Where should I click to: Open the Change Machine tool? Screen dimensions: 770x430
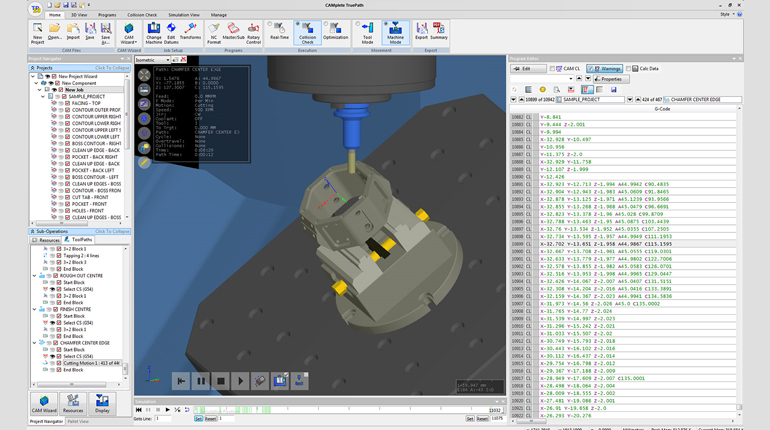click(154, 33)
